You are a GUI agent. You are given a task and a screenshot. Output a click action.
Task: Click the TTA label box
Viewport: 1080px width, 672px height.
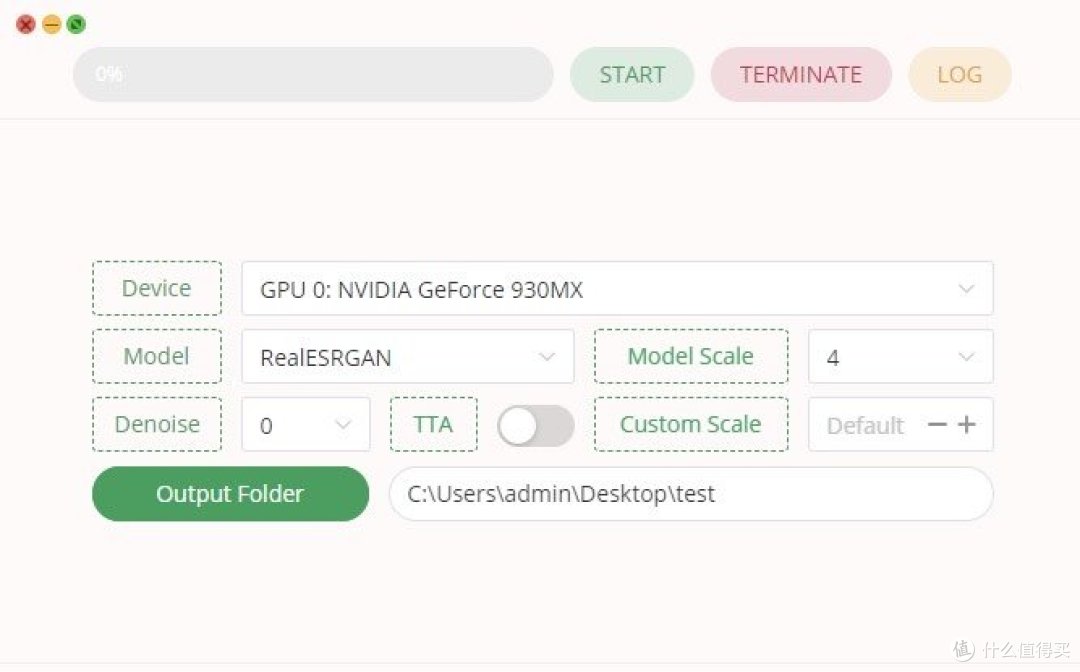click(x=434, y=424)
